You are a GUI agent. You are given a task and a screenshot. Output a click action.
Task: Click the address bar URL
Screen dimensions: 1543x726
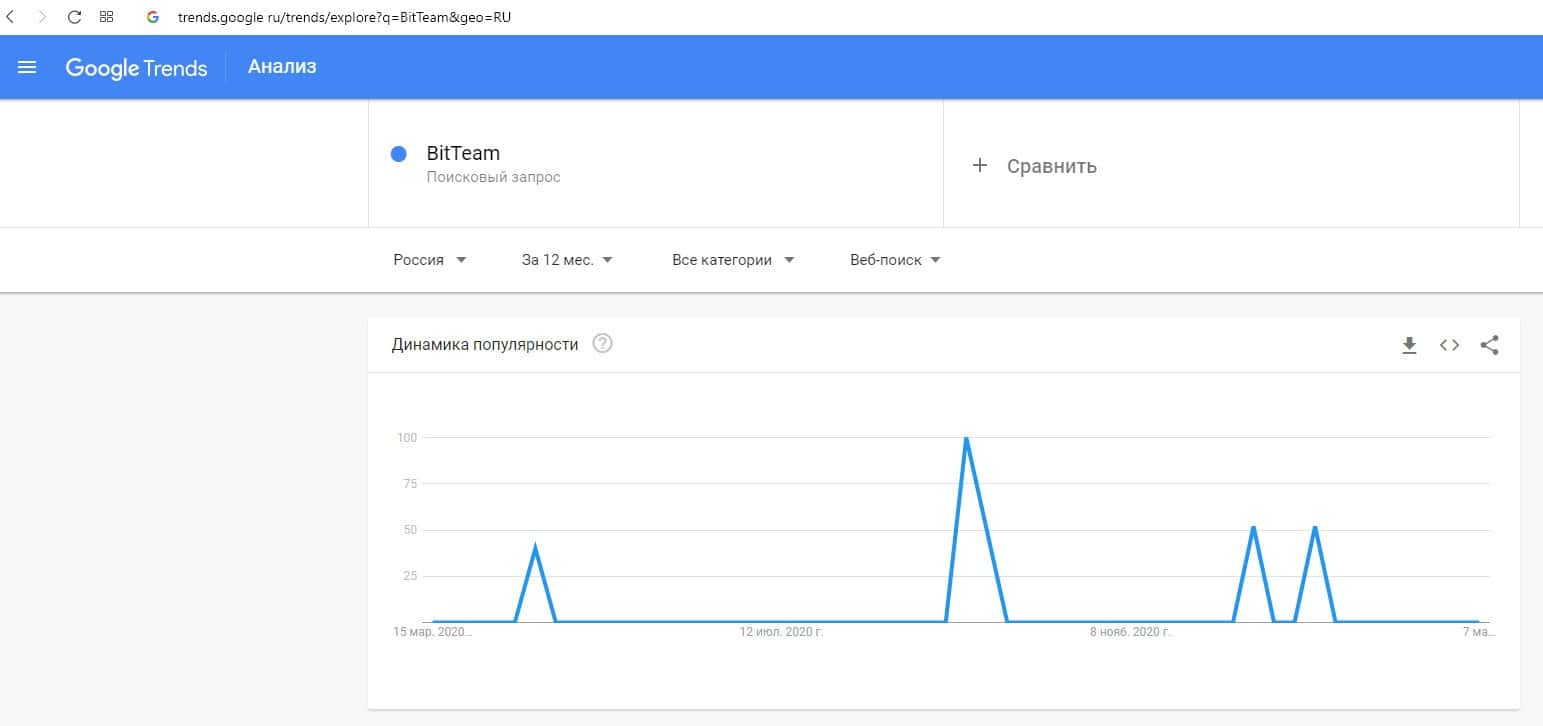coord(345,17)
